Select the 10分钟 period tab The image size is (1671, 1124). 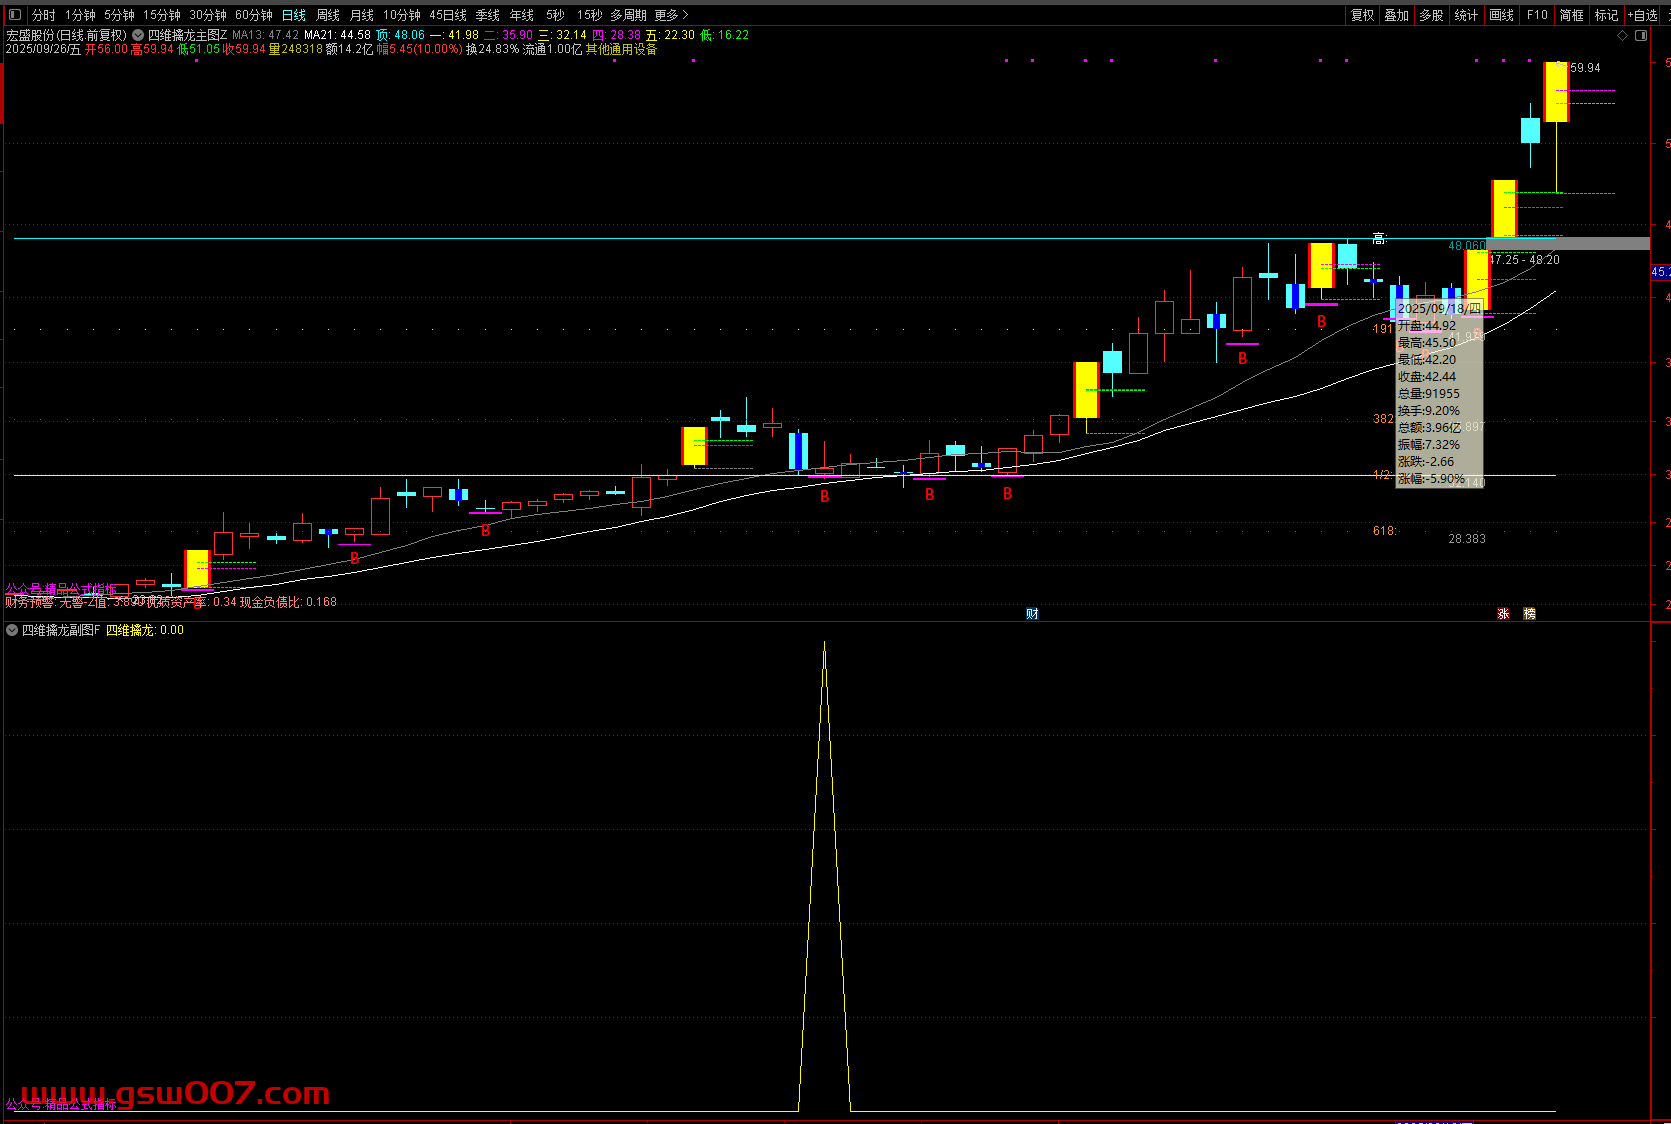tap(402, 15)
